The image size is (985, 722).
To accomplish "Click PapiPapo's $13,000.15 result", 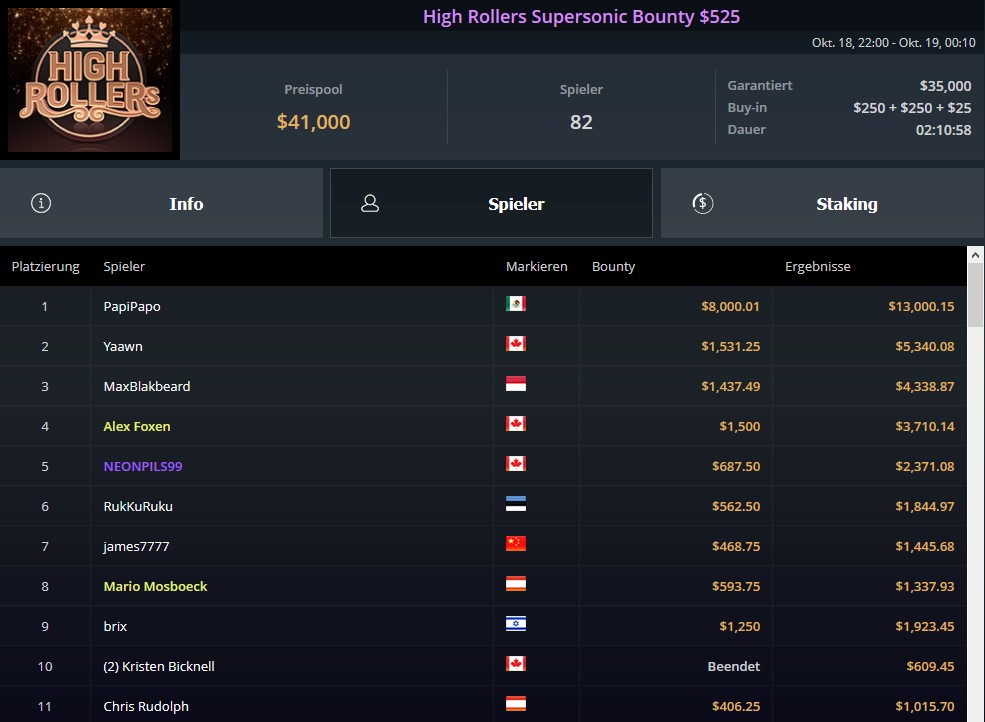I will [x=921, y=307].
